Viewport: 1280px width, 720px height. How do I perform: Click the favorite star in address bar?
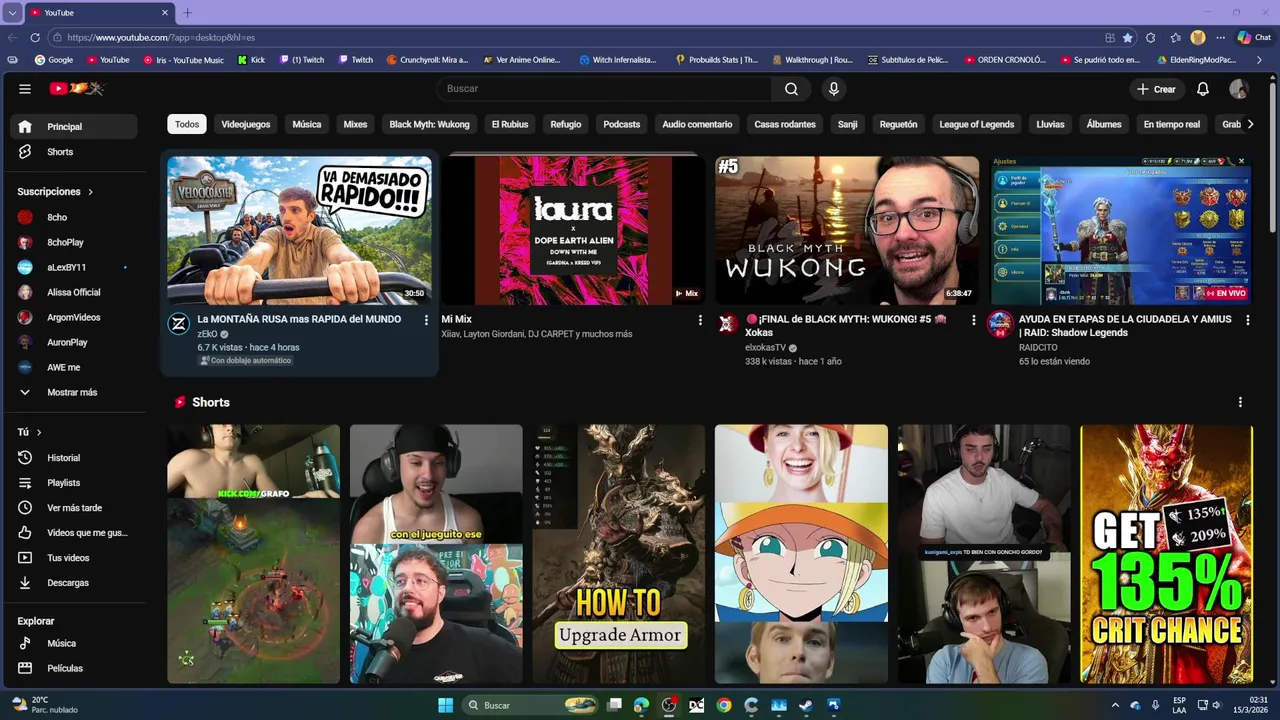click(1128, 37)
